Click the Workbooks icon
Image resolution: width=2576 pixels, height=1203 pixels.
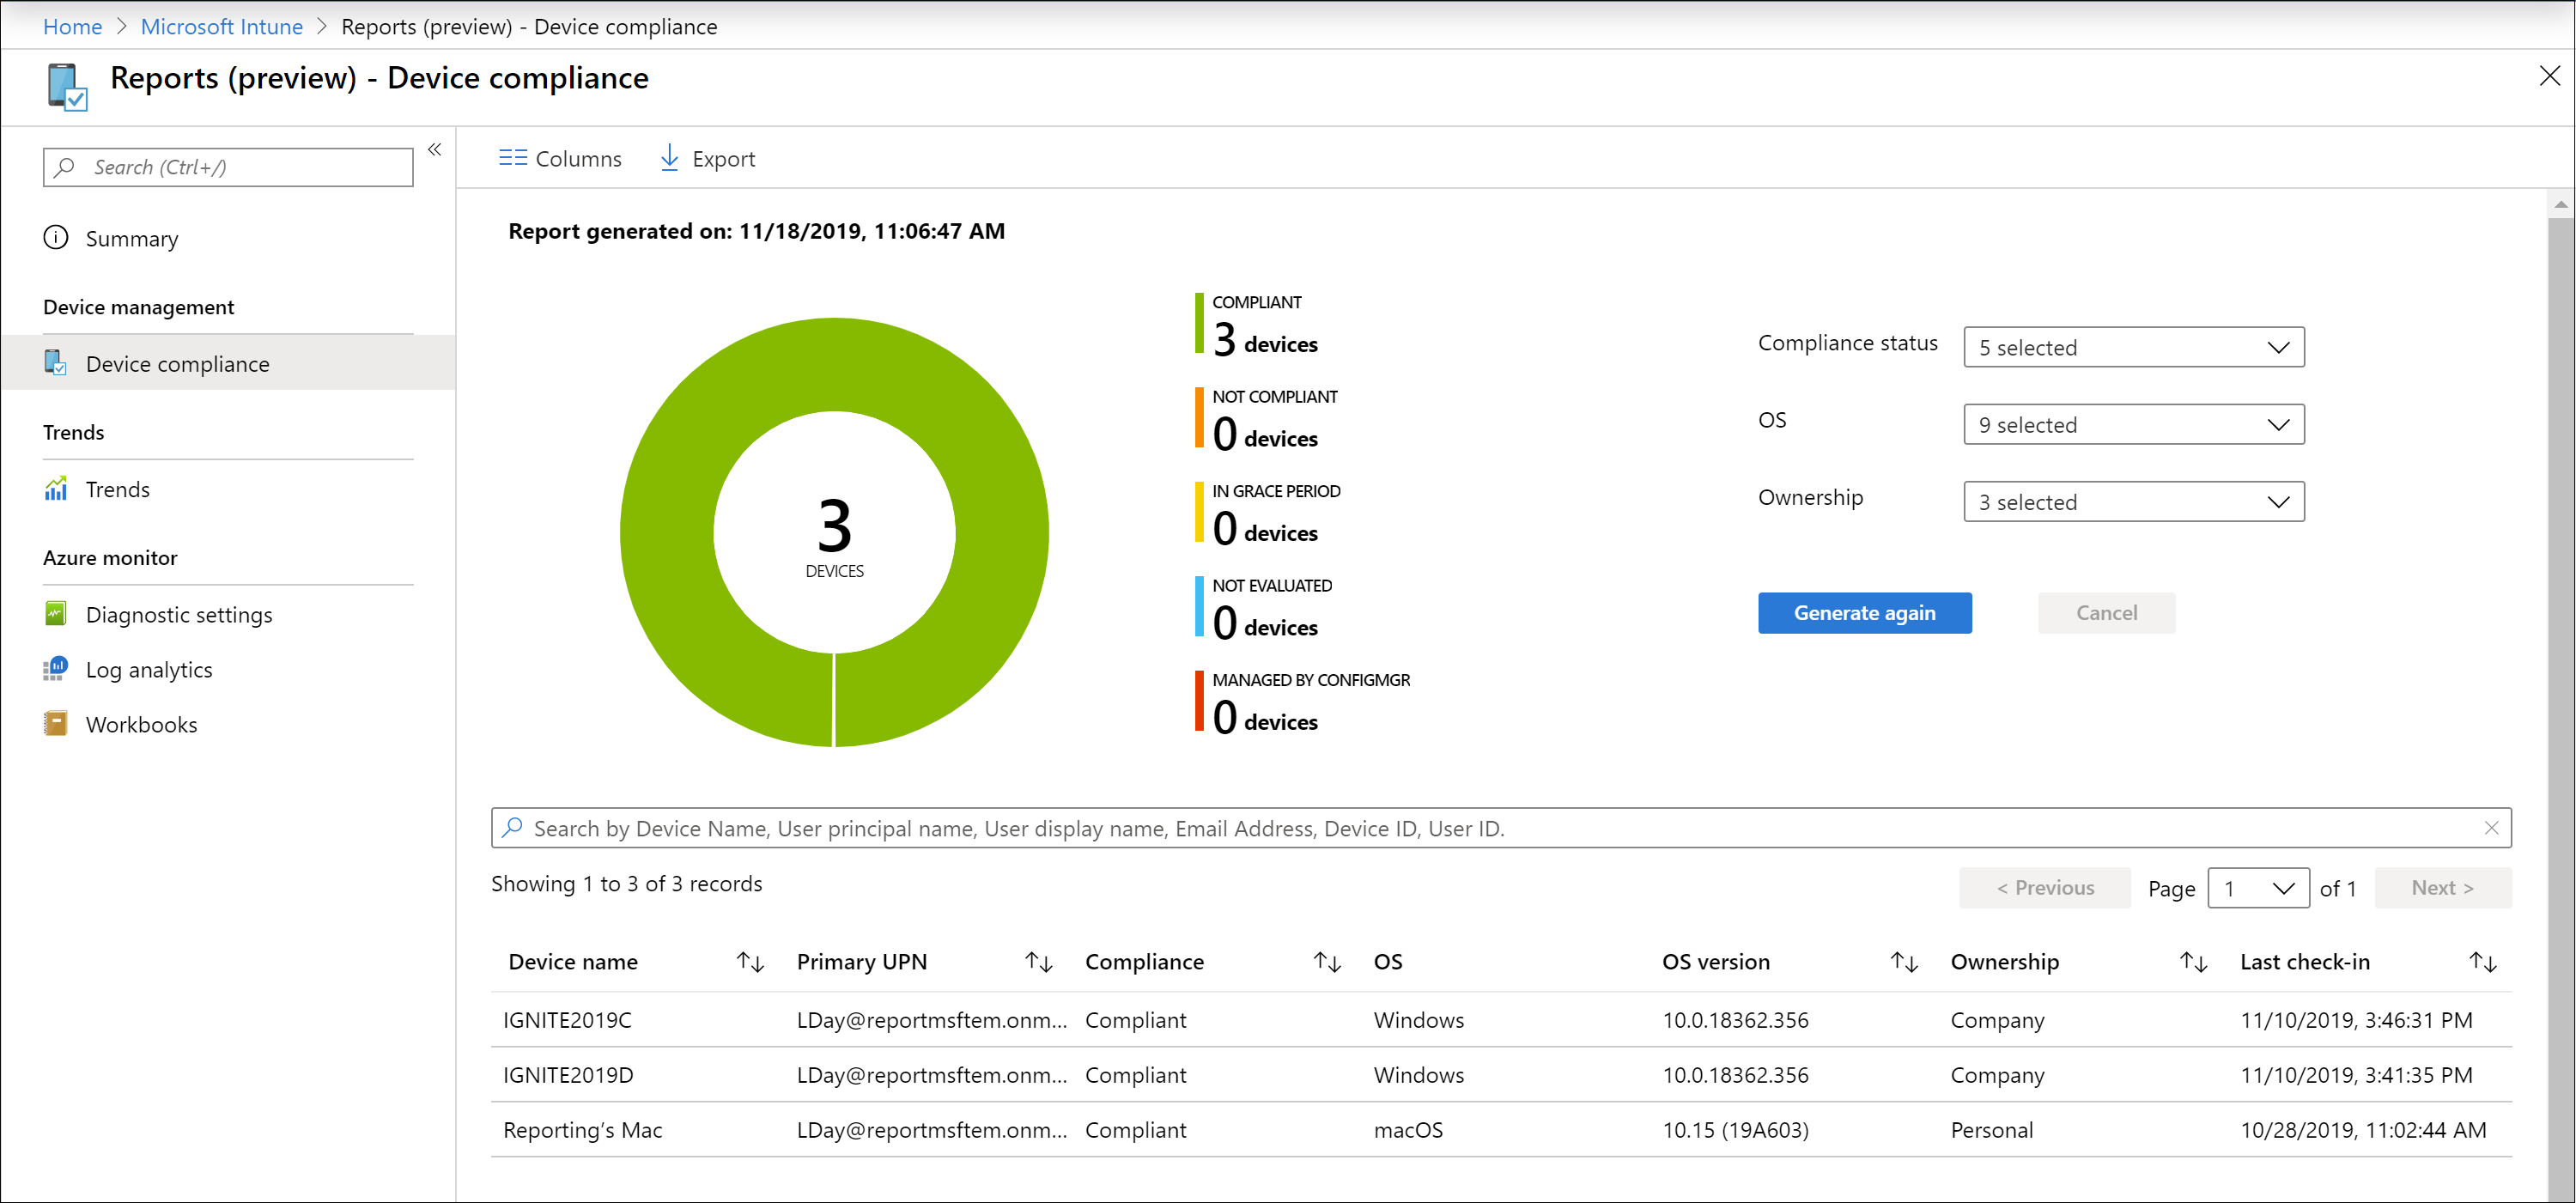(56, 720)
